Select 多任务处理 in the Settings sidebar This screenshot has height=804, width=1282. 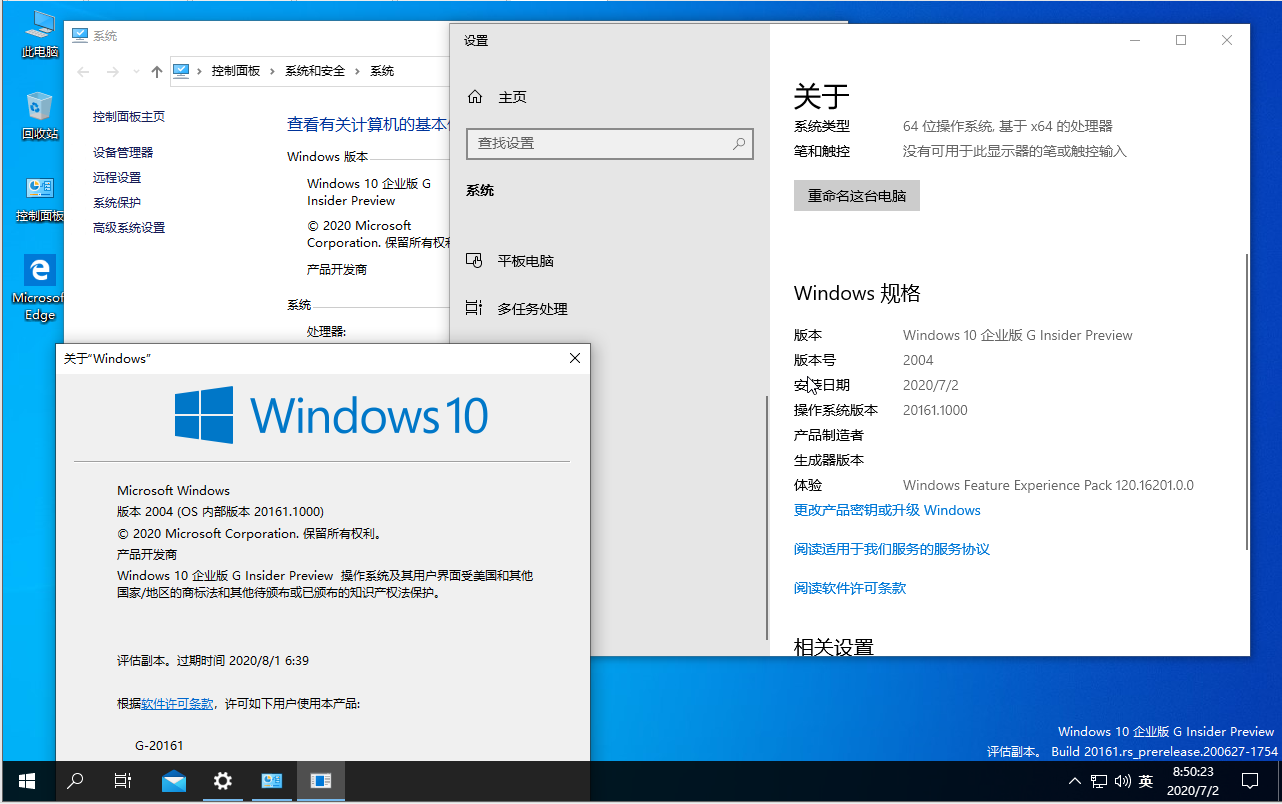point(532,309)
